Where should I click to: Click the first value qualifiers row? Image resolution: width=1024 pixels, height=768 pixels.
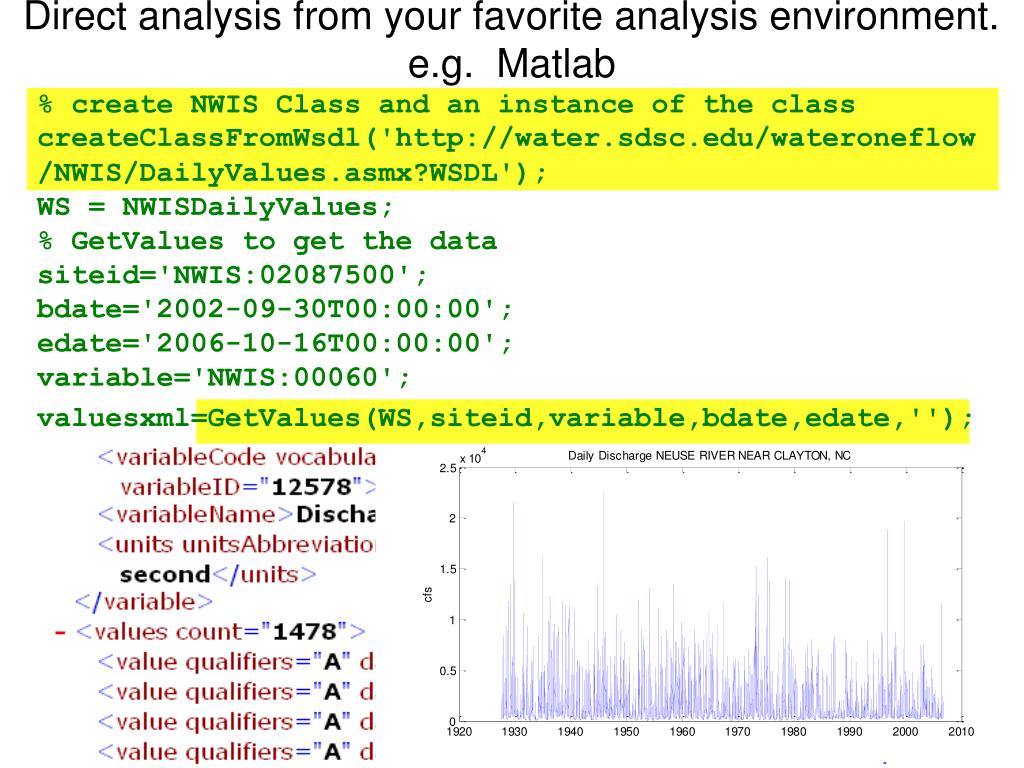(236, 662)
